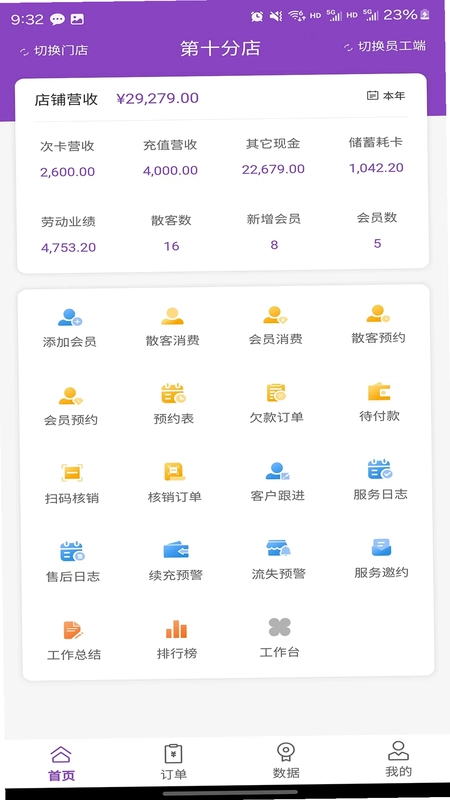
Task: Tap the 散客消费 walk-in consumption icon
Action: pyautogui.click(x=172, y=316)
